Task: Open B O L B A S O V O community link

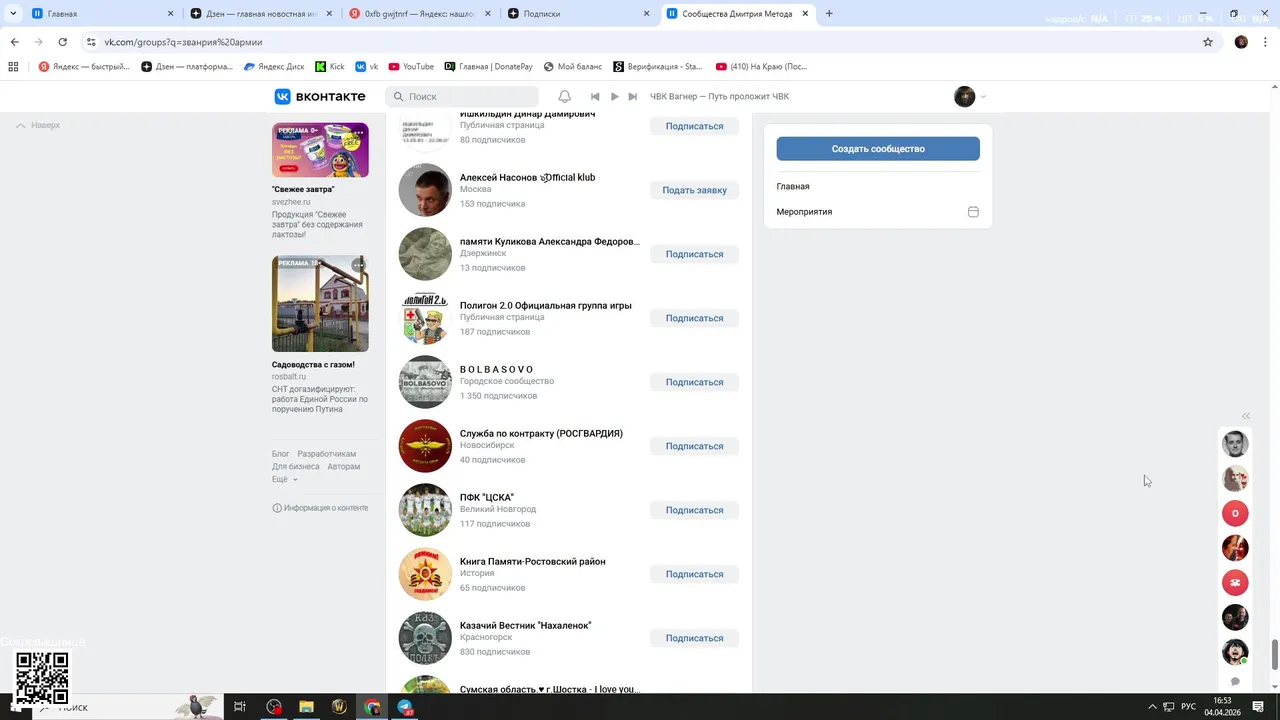Action: pyautogui.click(x=496, y=369)
